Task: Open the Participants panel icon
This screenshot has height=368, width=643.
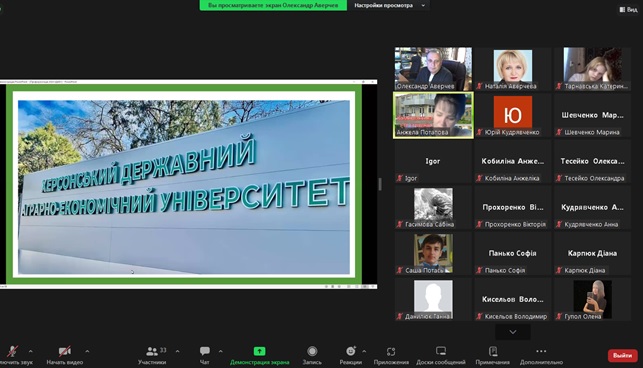Action: pos(152,351)
